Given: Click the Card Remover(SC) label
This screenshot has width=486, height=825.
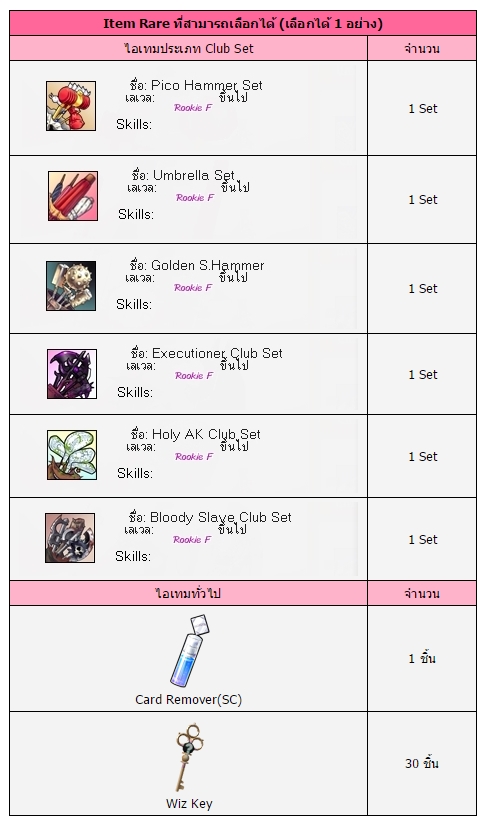Looking at the screenshot, I should click(x=189, y=699).
